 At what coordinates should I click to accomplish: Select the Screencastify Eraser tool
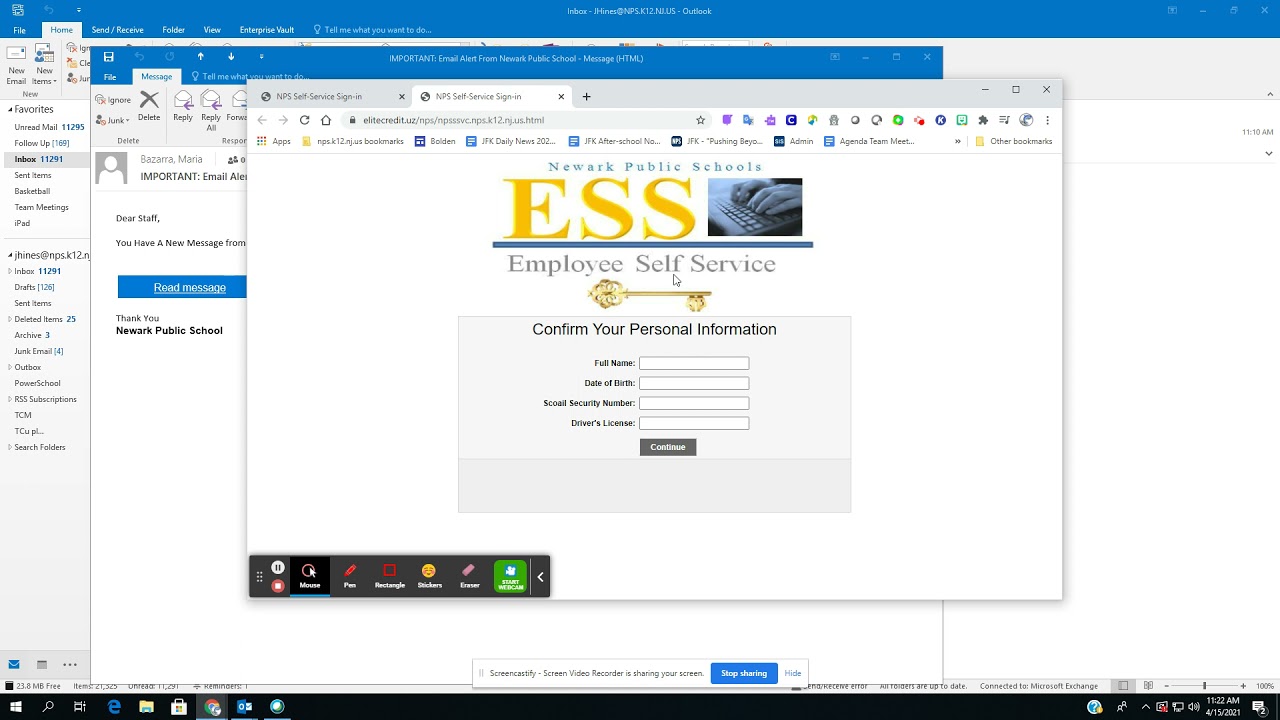tap(470, 576)
